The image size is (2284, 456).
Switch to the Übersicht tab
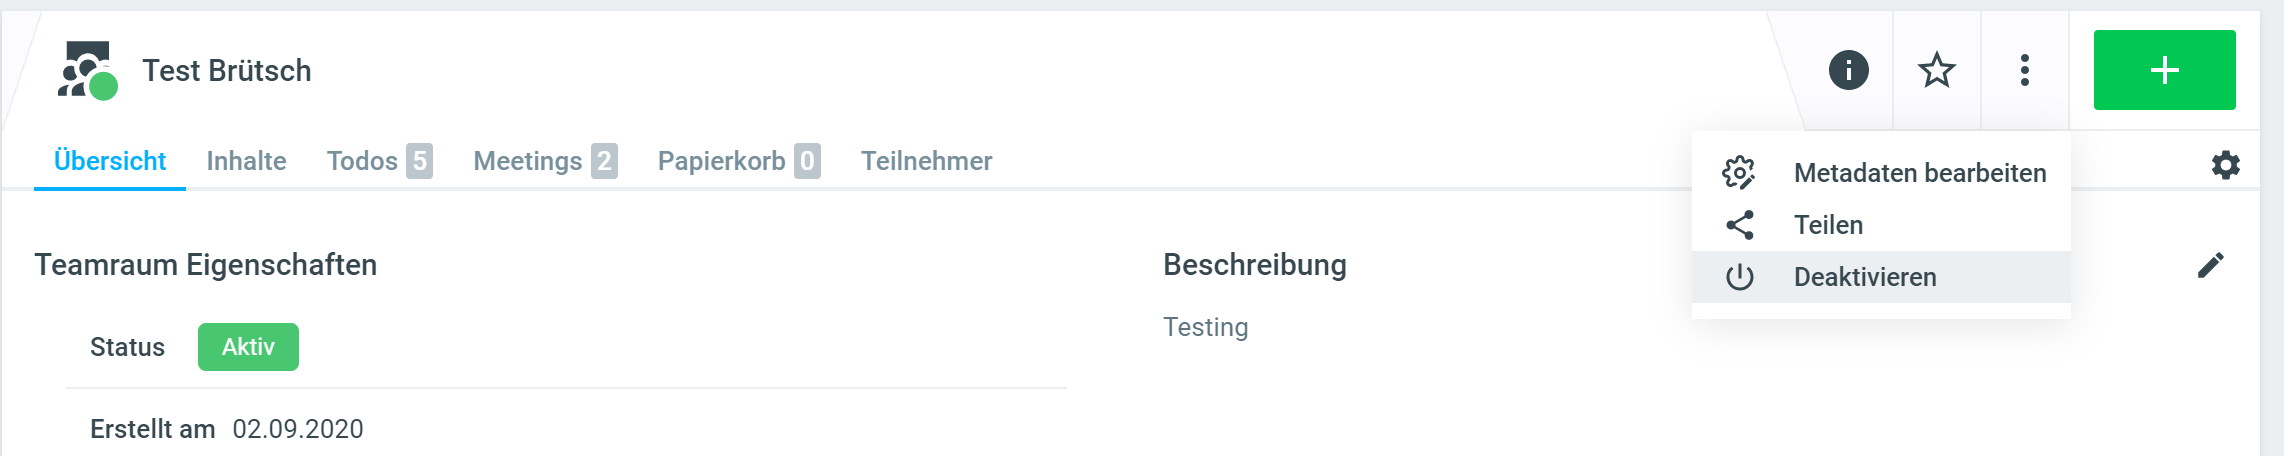pyautogui.click(x=110, y=161)
